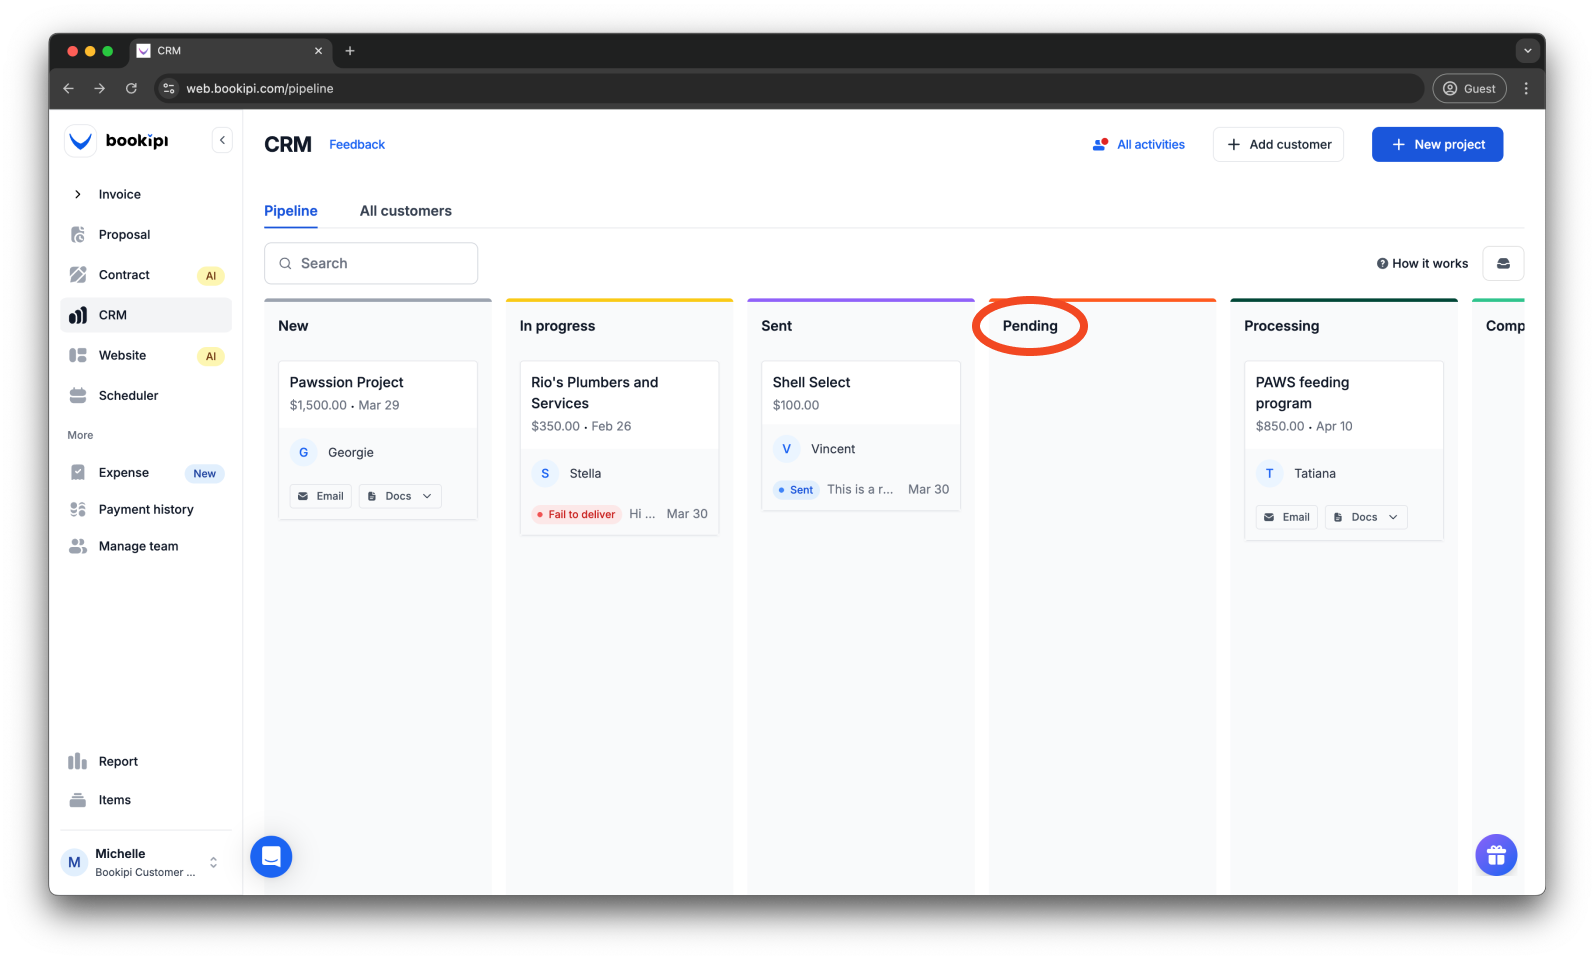Click the Processing column header
Image resolution: width=1595 pixels, height=960 pixels.
(x=1282, y=326)
